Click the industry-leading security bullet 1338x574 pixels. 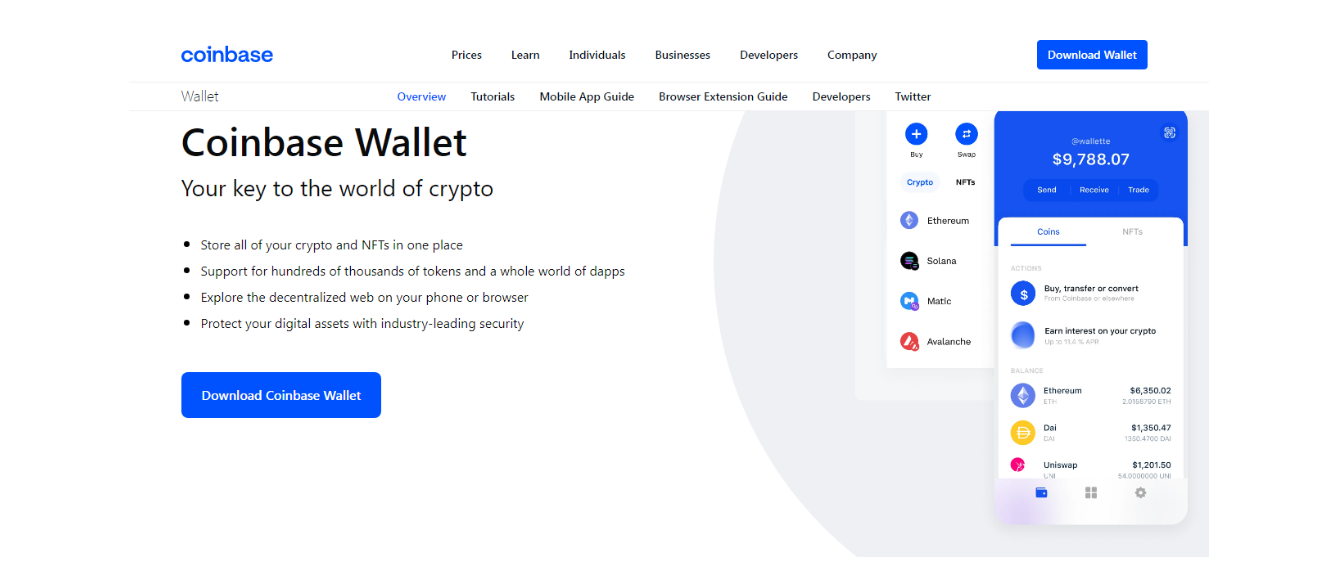362,324
